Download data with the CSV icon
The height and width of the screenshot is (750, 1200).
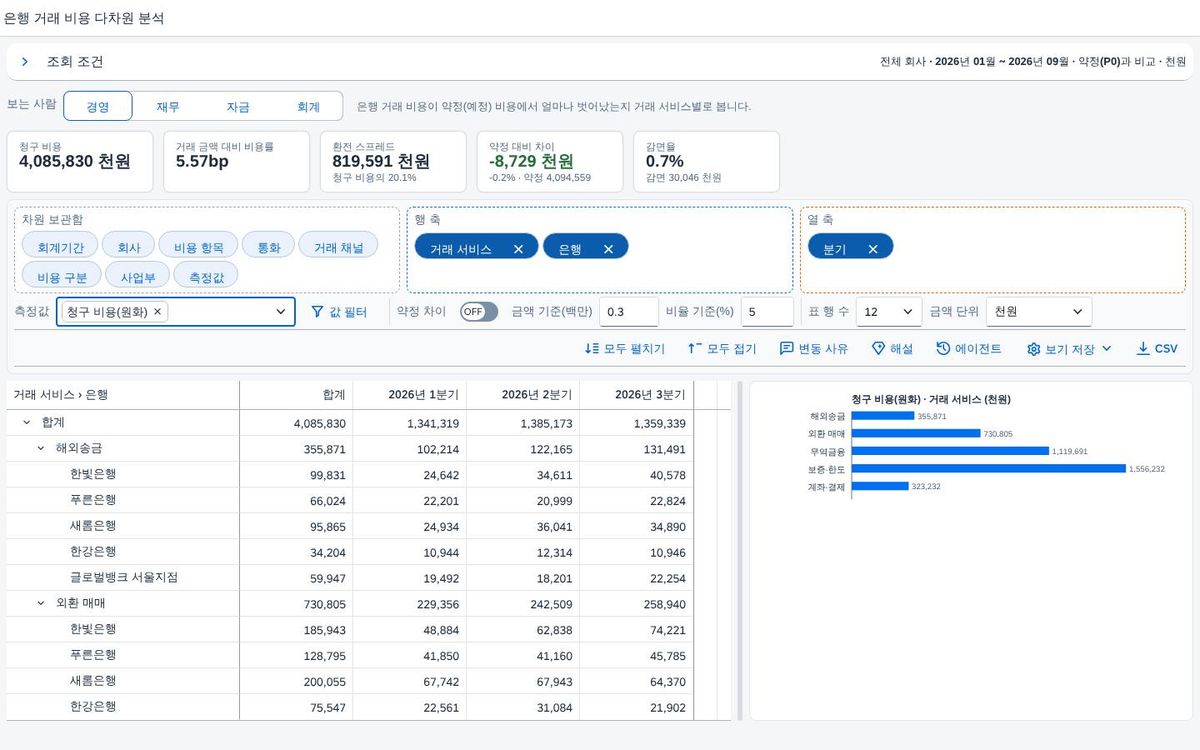click(x=1143, y=349)
